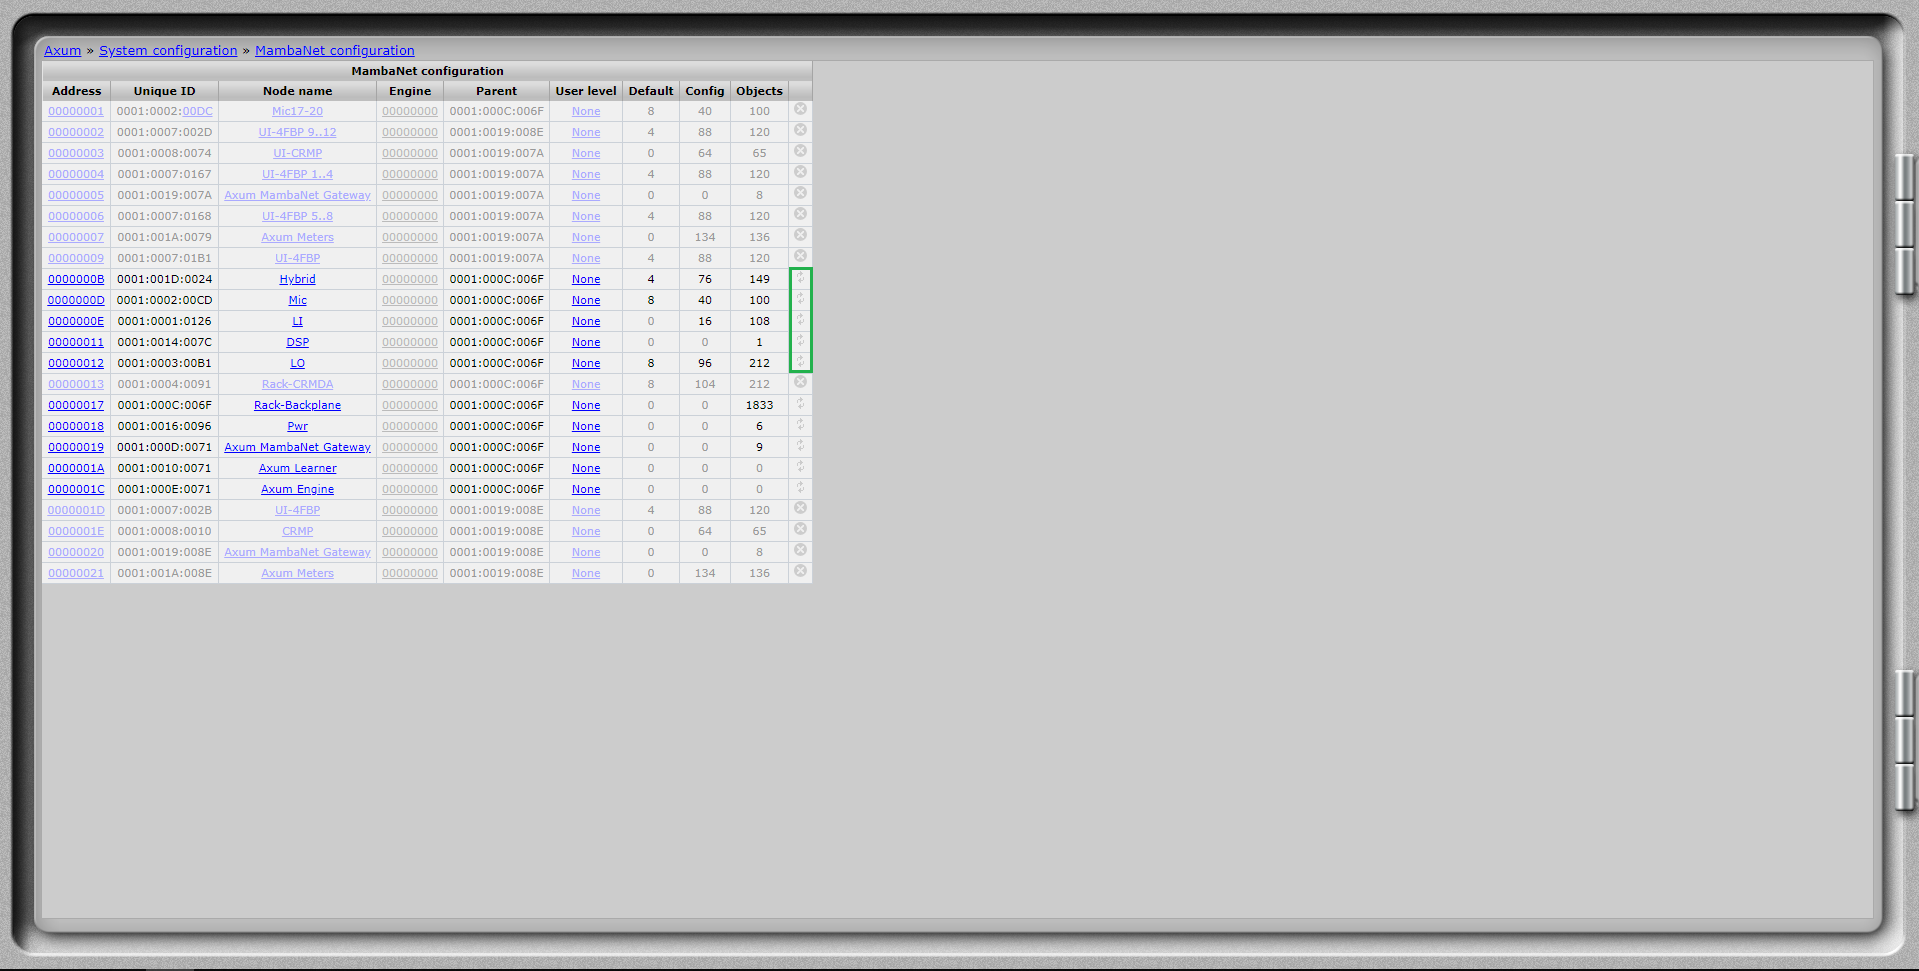Navigate to Axum breadcrumb root
Screen dimensions: 1919x971
coord(62,51)
